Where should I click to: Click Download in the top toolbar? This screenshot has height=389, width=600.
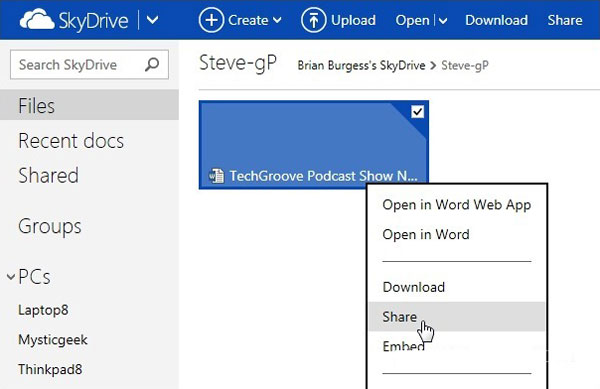pos(496,20)
